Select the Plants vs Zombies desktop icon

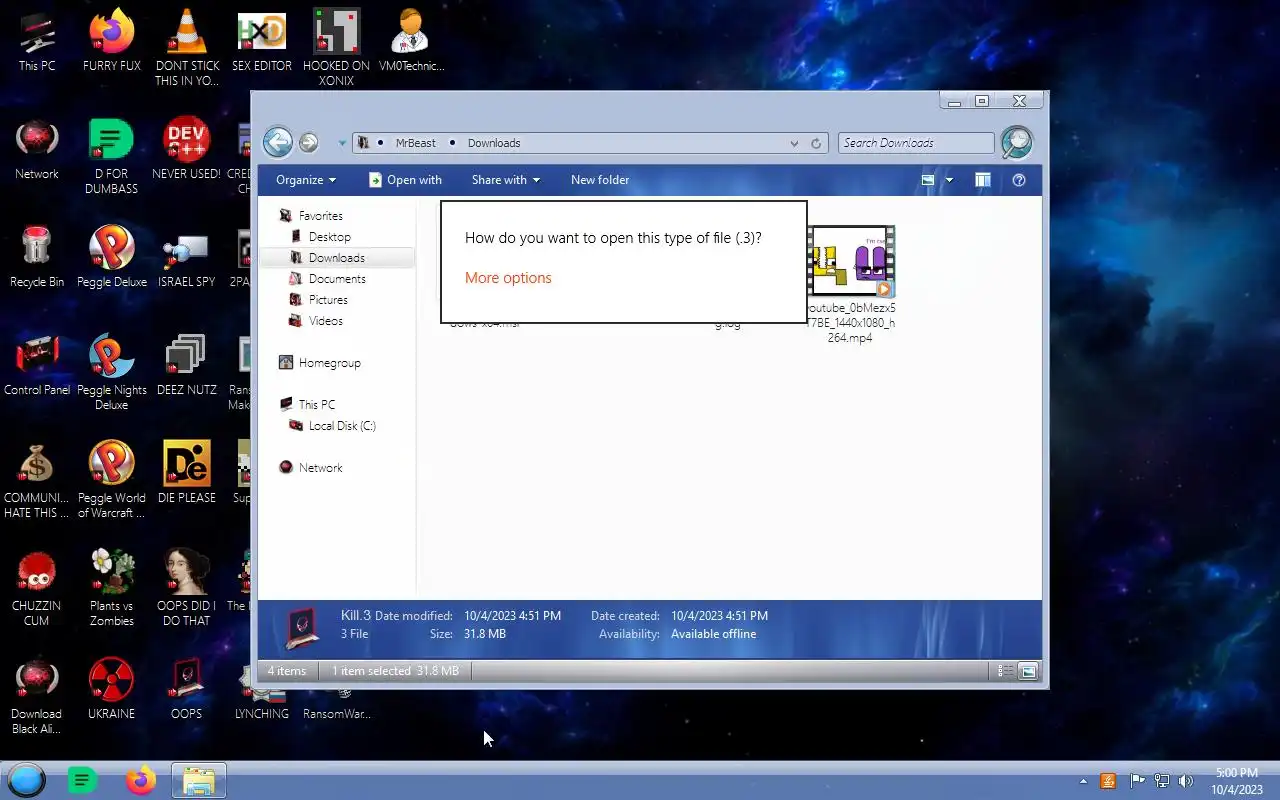pos(112,588)
